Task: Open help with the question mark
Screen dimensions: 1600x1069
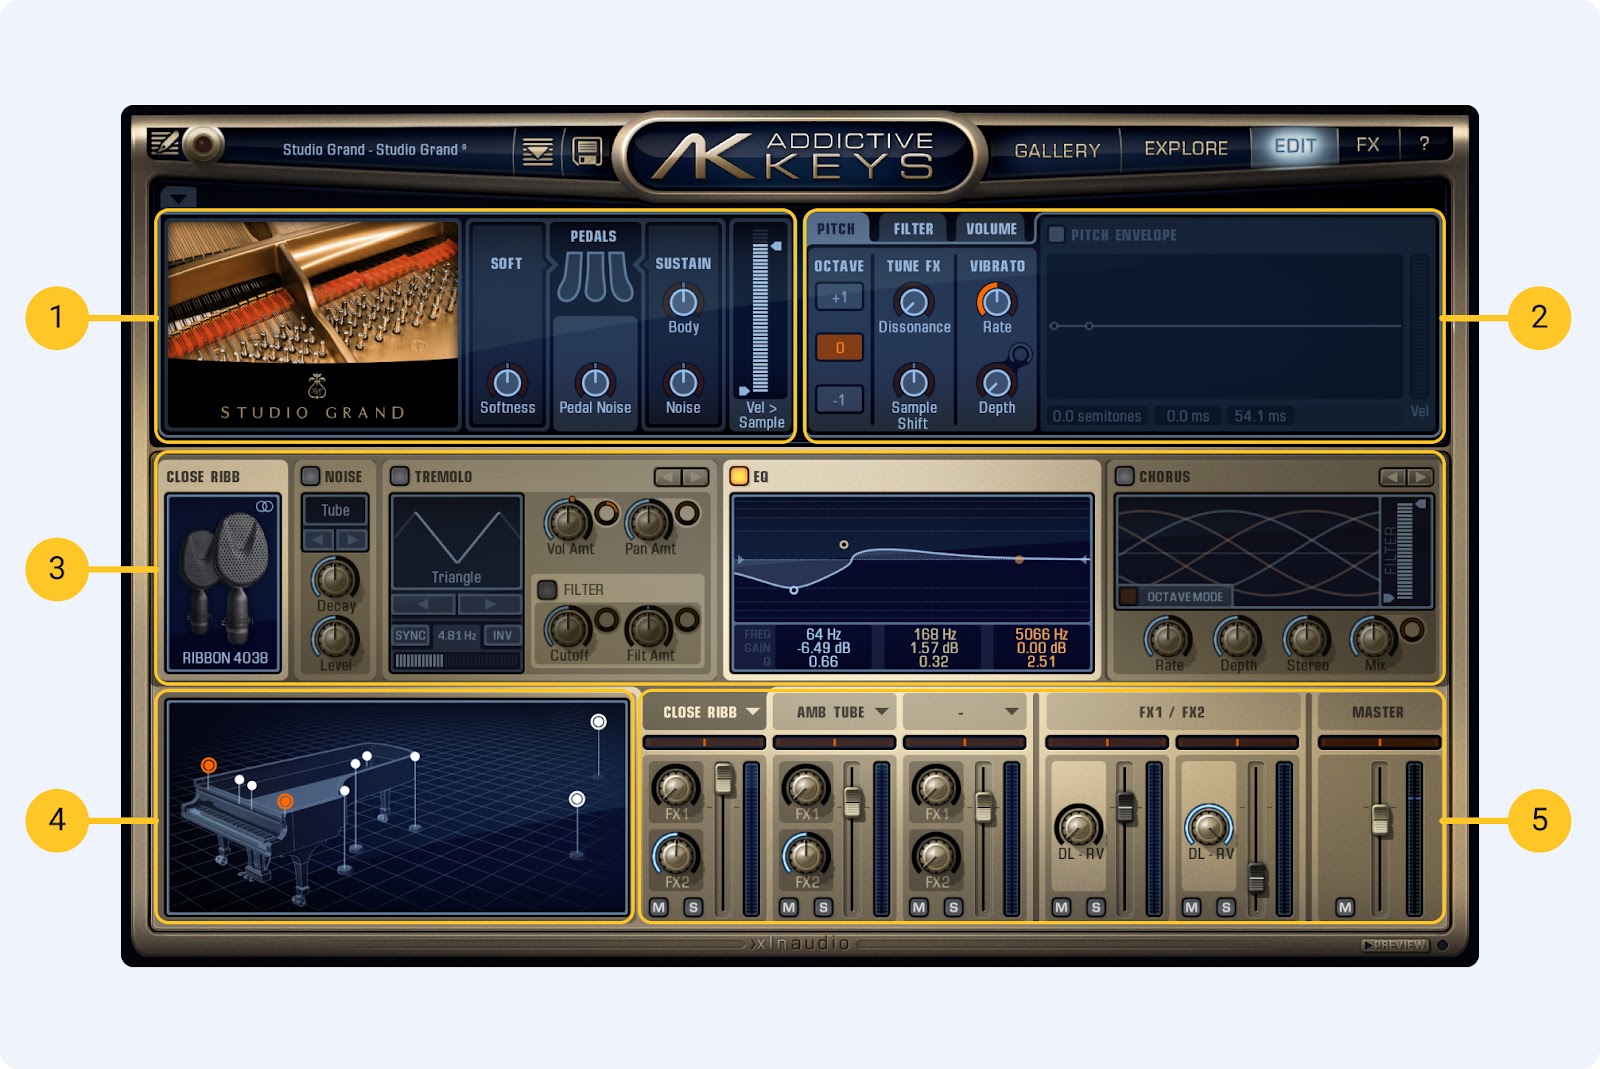Action: pyautogui.click(x=1424, y=143)
